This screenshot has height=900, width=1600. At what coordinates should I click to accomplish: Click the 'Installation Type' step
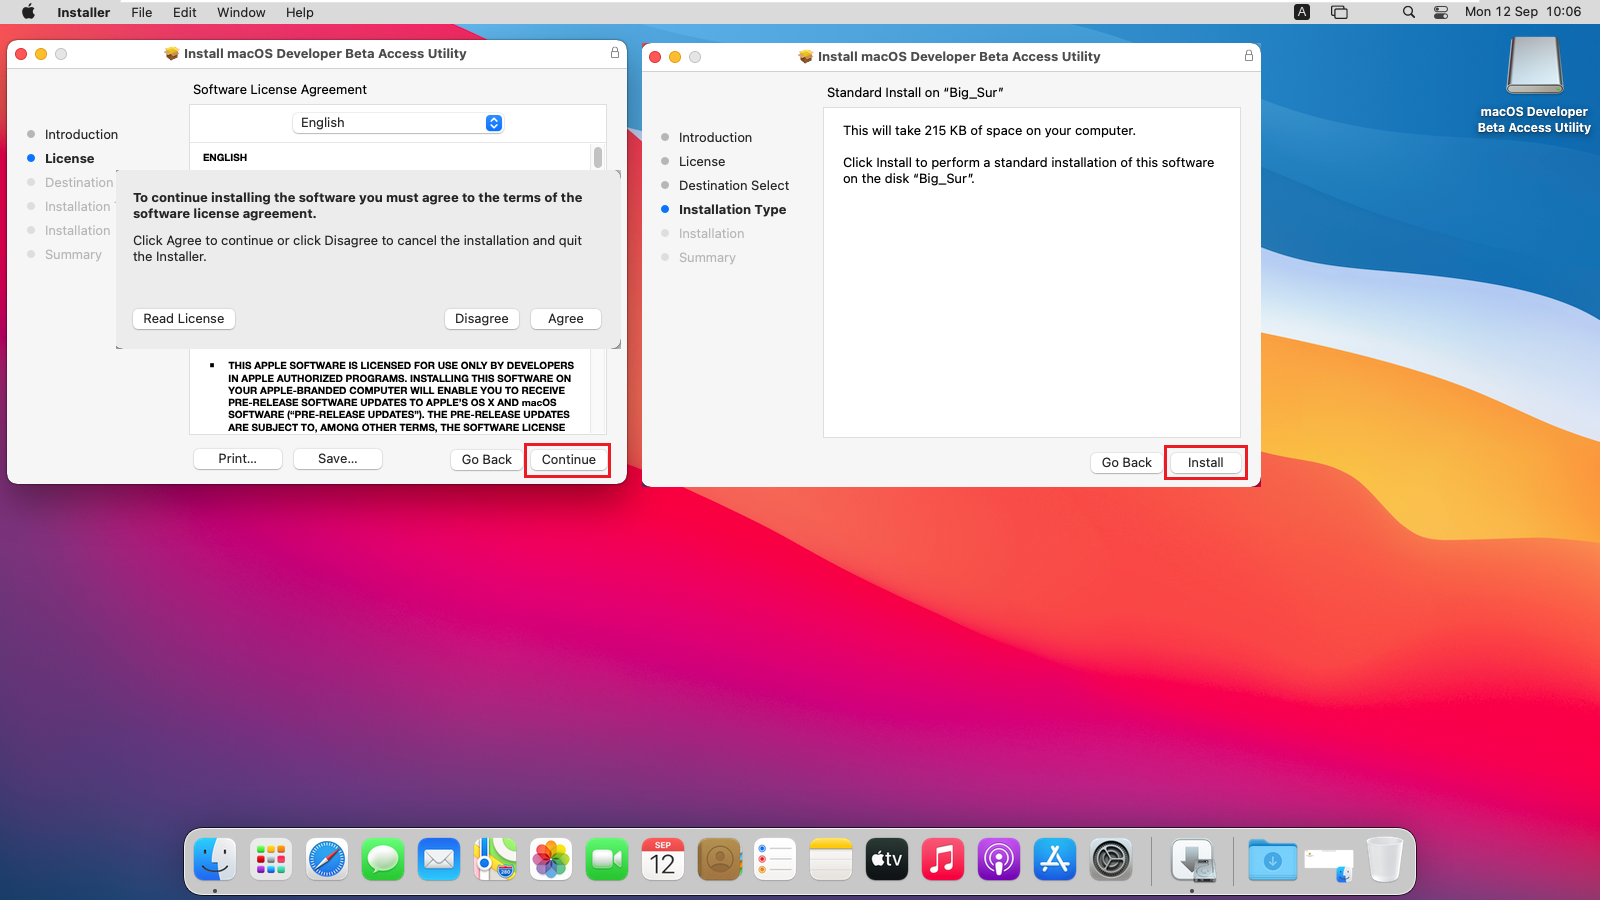click(x=732, y=209)
